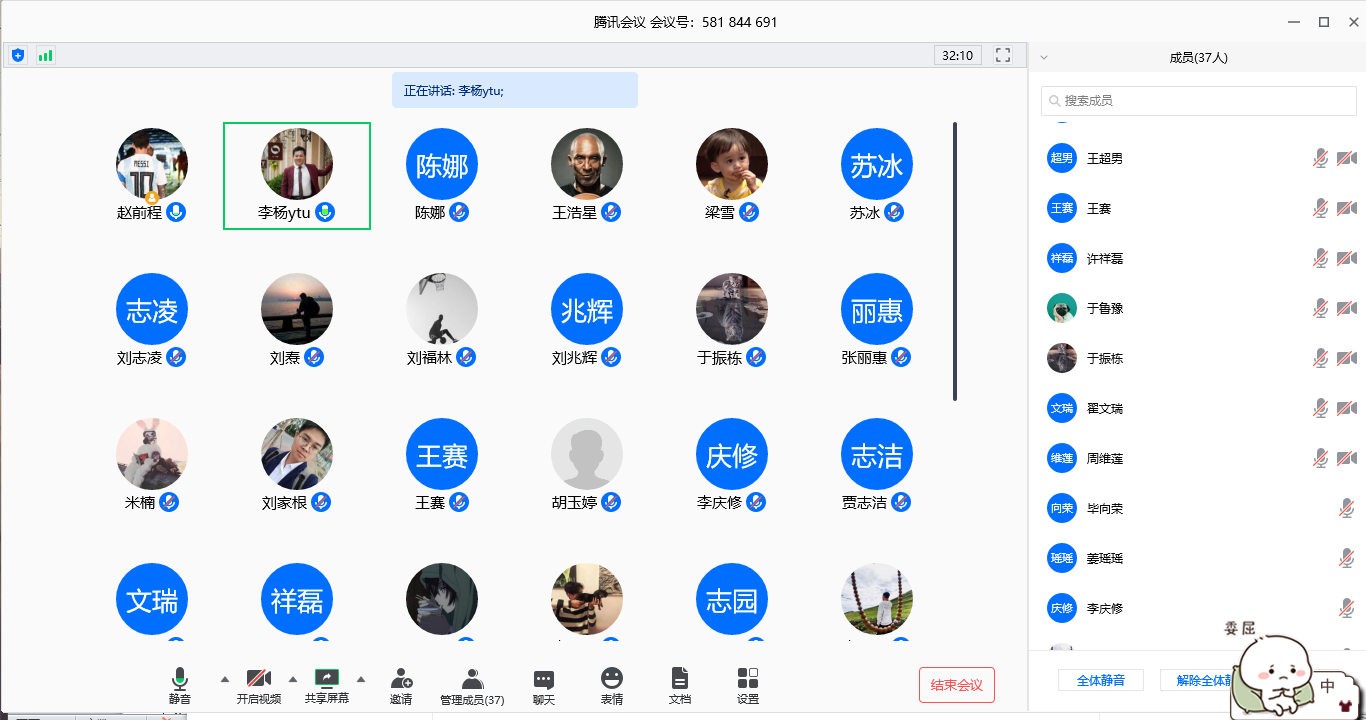Turn on camera with 开启视频
1366x720 pixels.
click(x=258, y=680)
